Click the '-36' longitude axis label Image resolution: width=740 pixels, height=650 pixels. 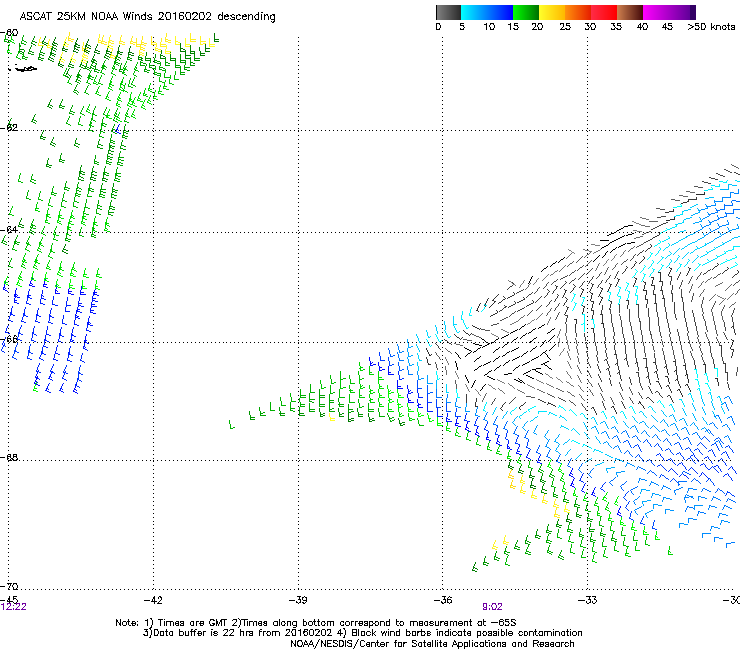443,600
